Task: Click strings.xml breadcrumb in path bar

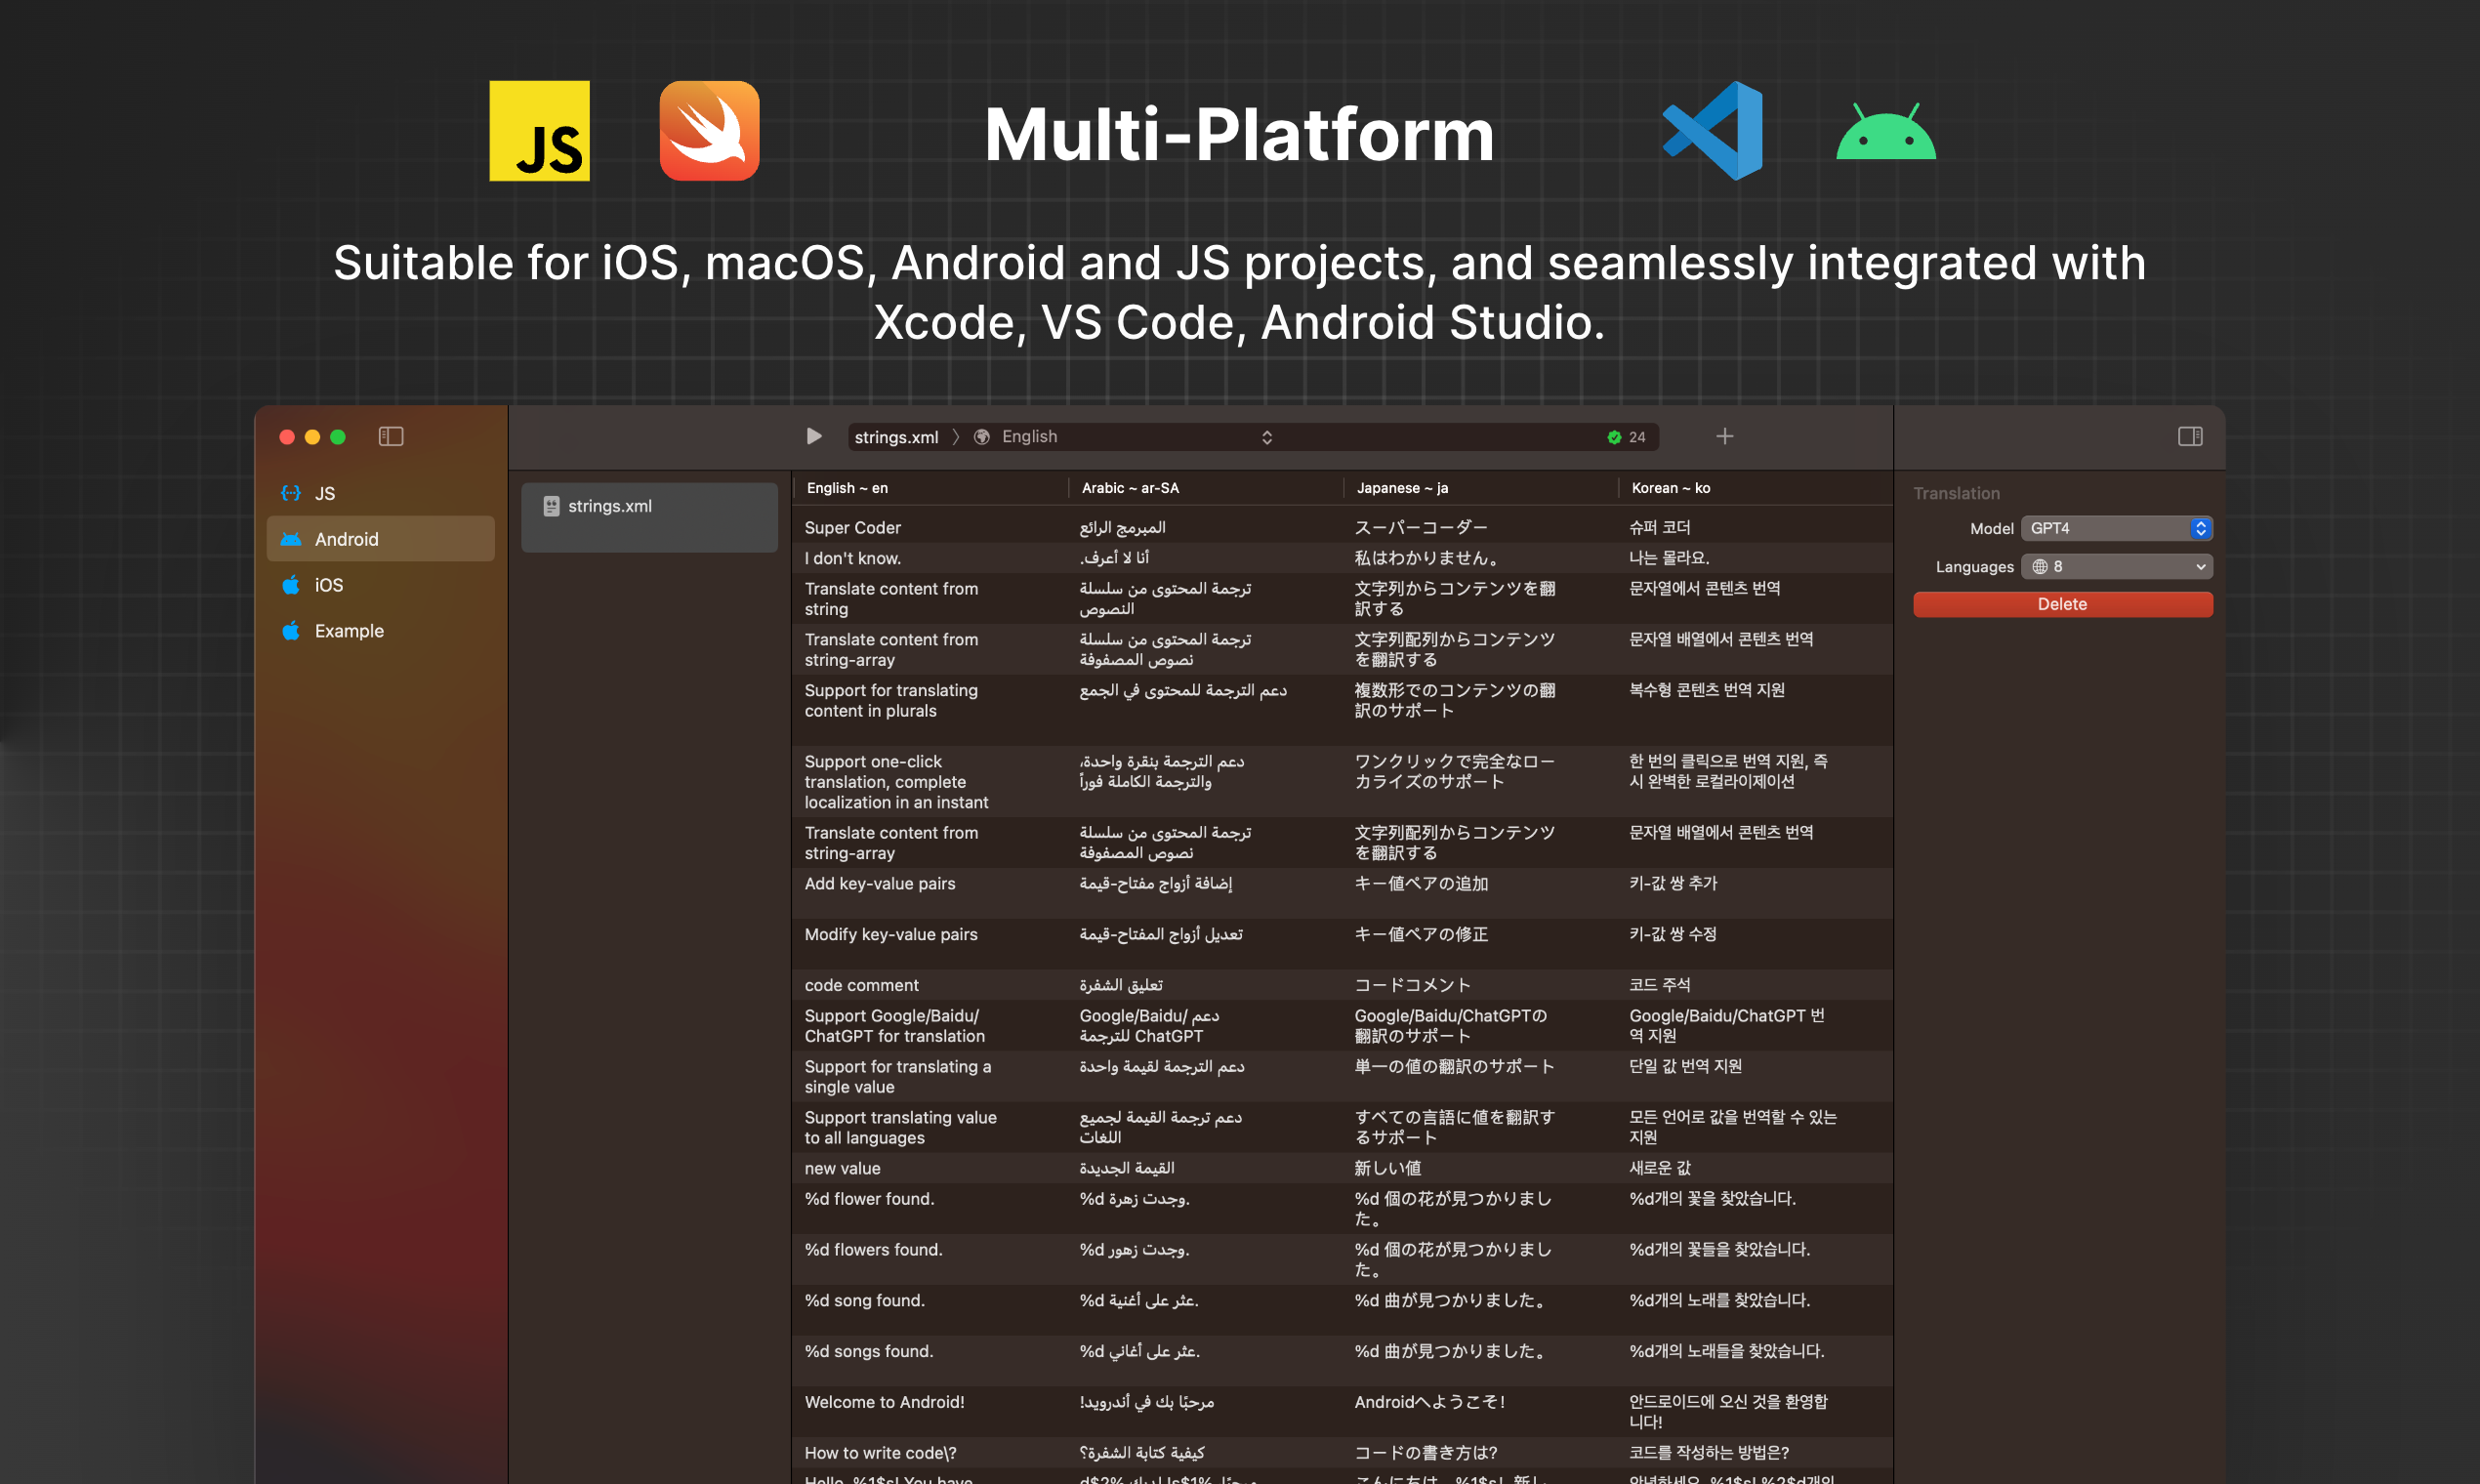Action: [x=895, y=437]
